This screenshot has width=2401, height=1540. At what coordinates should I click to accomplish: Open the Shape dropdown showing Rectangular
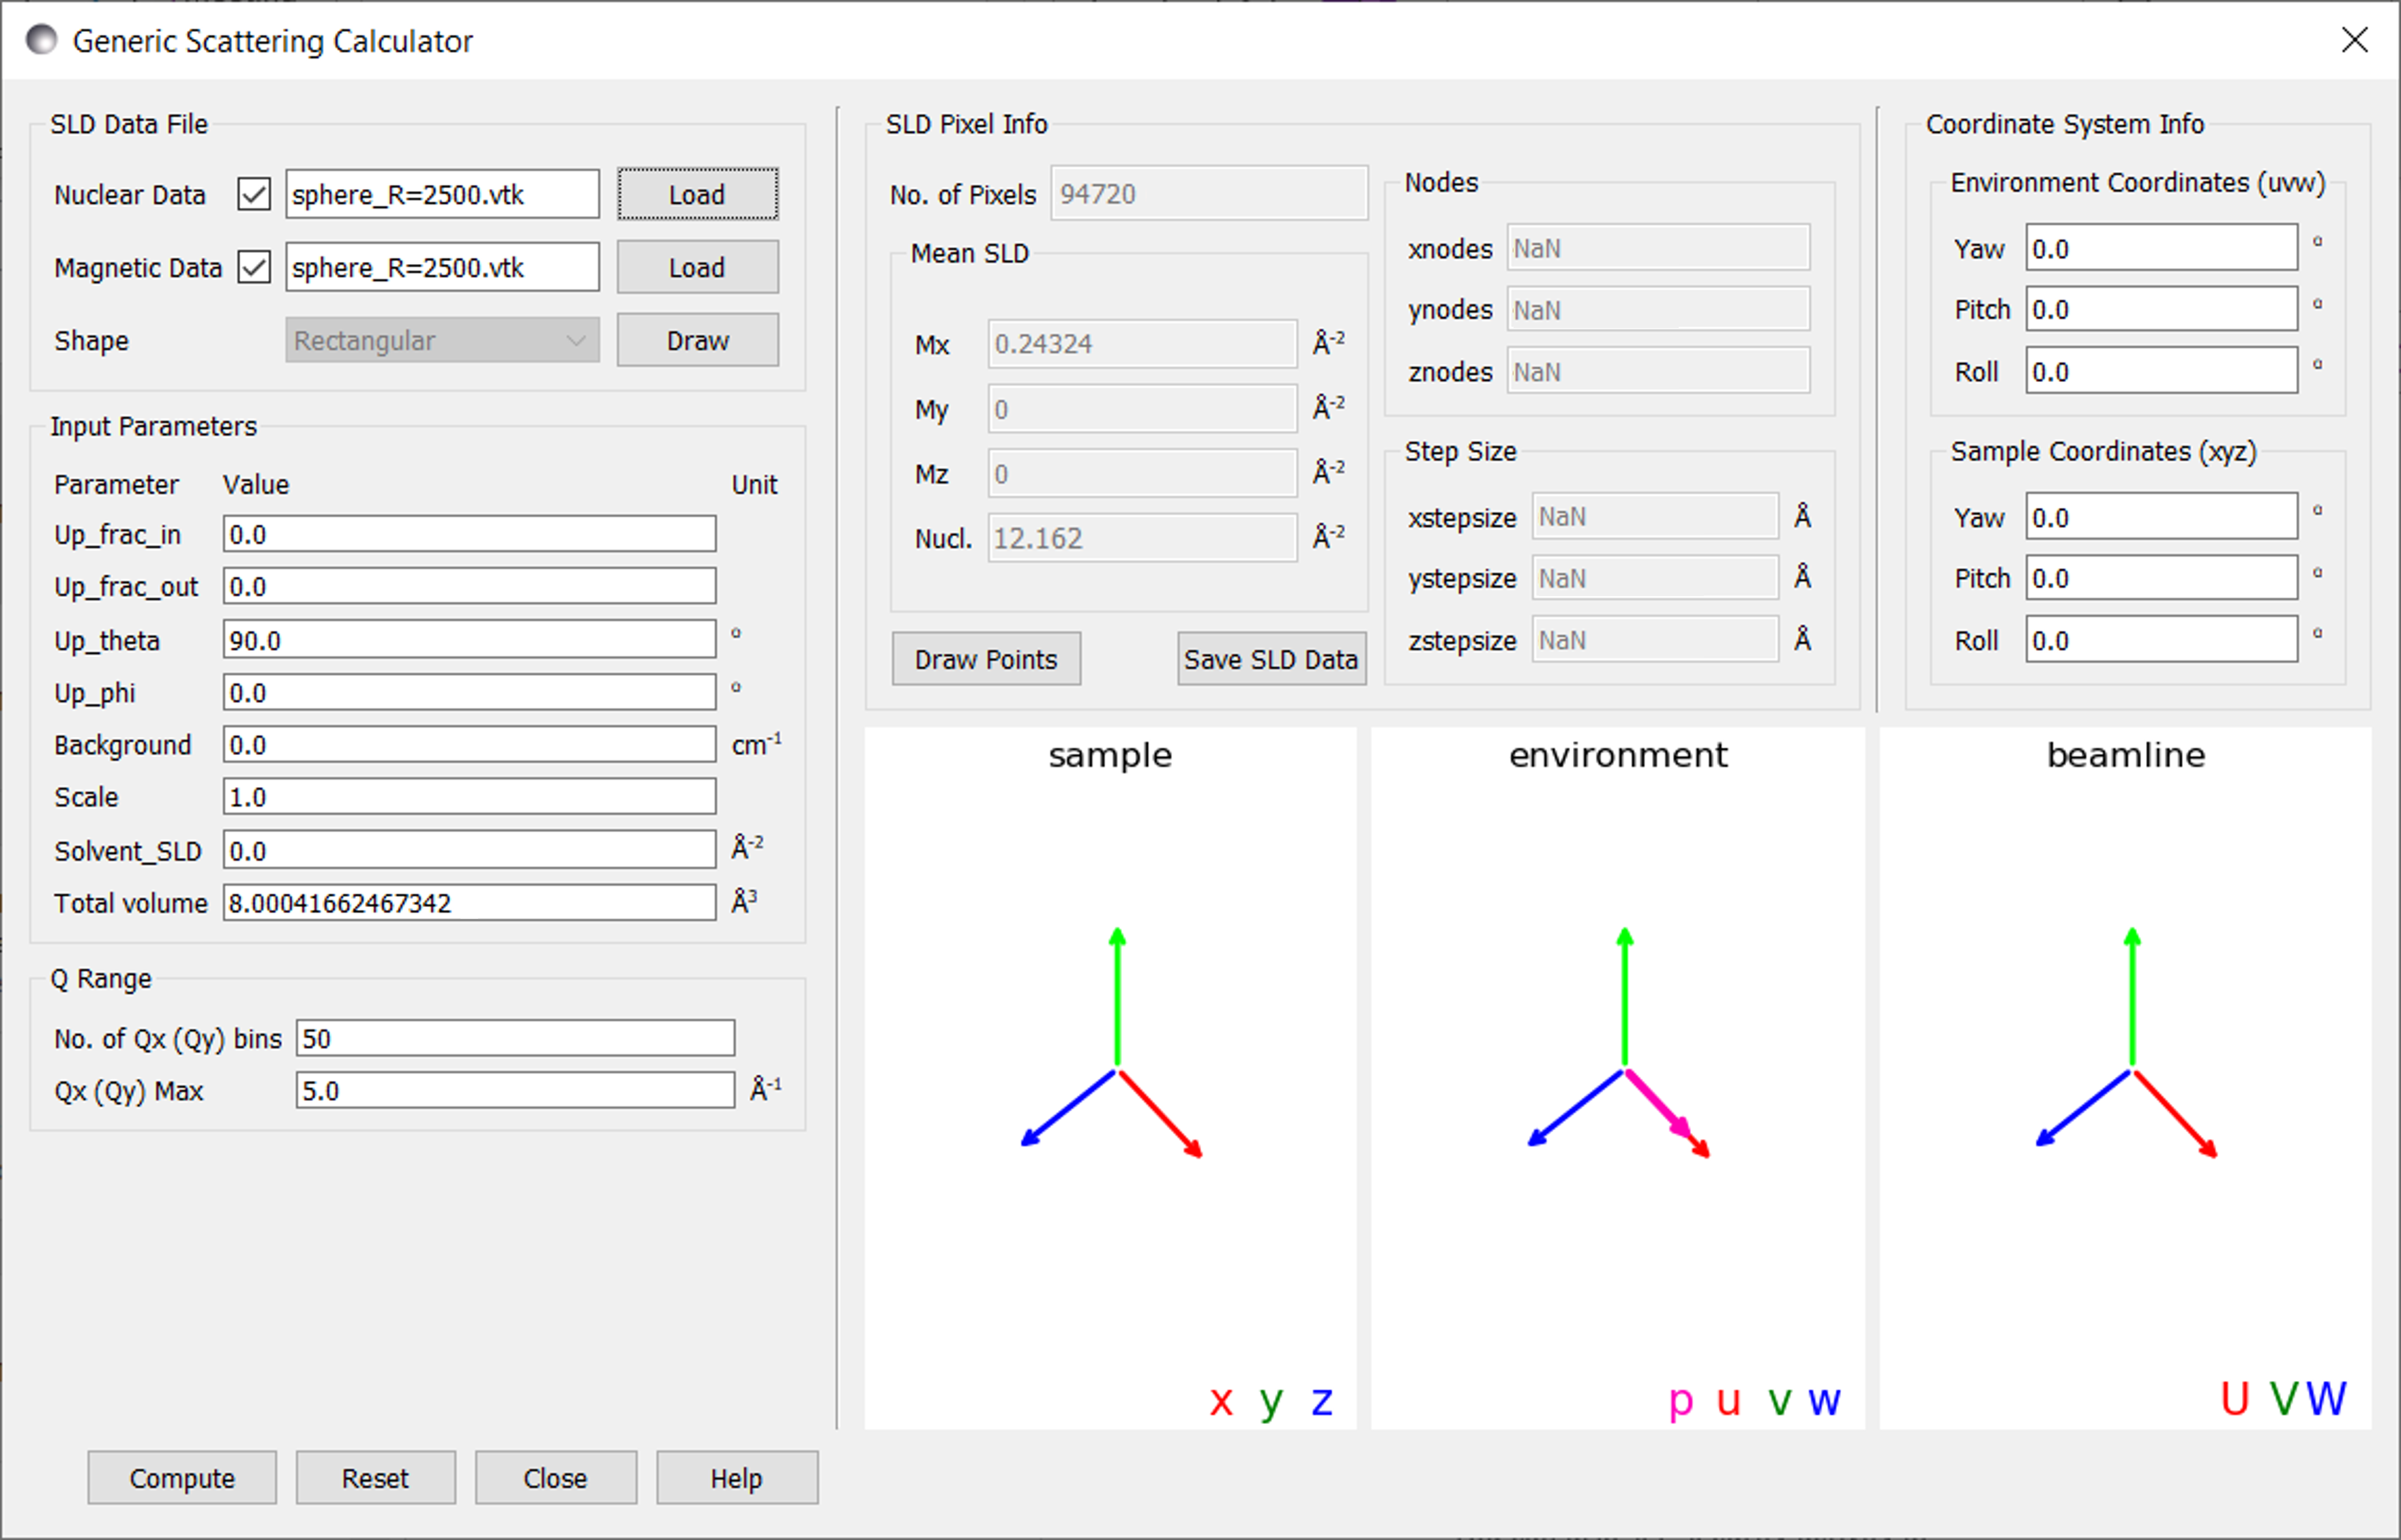tap(442, 340)
